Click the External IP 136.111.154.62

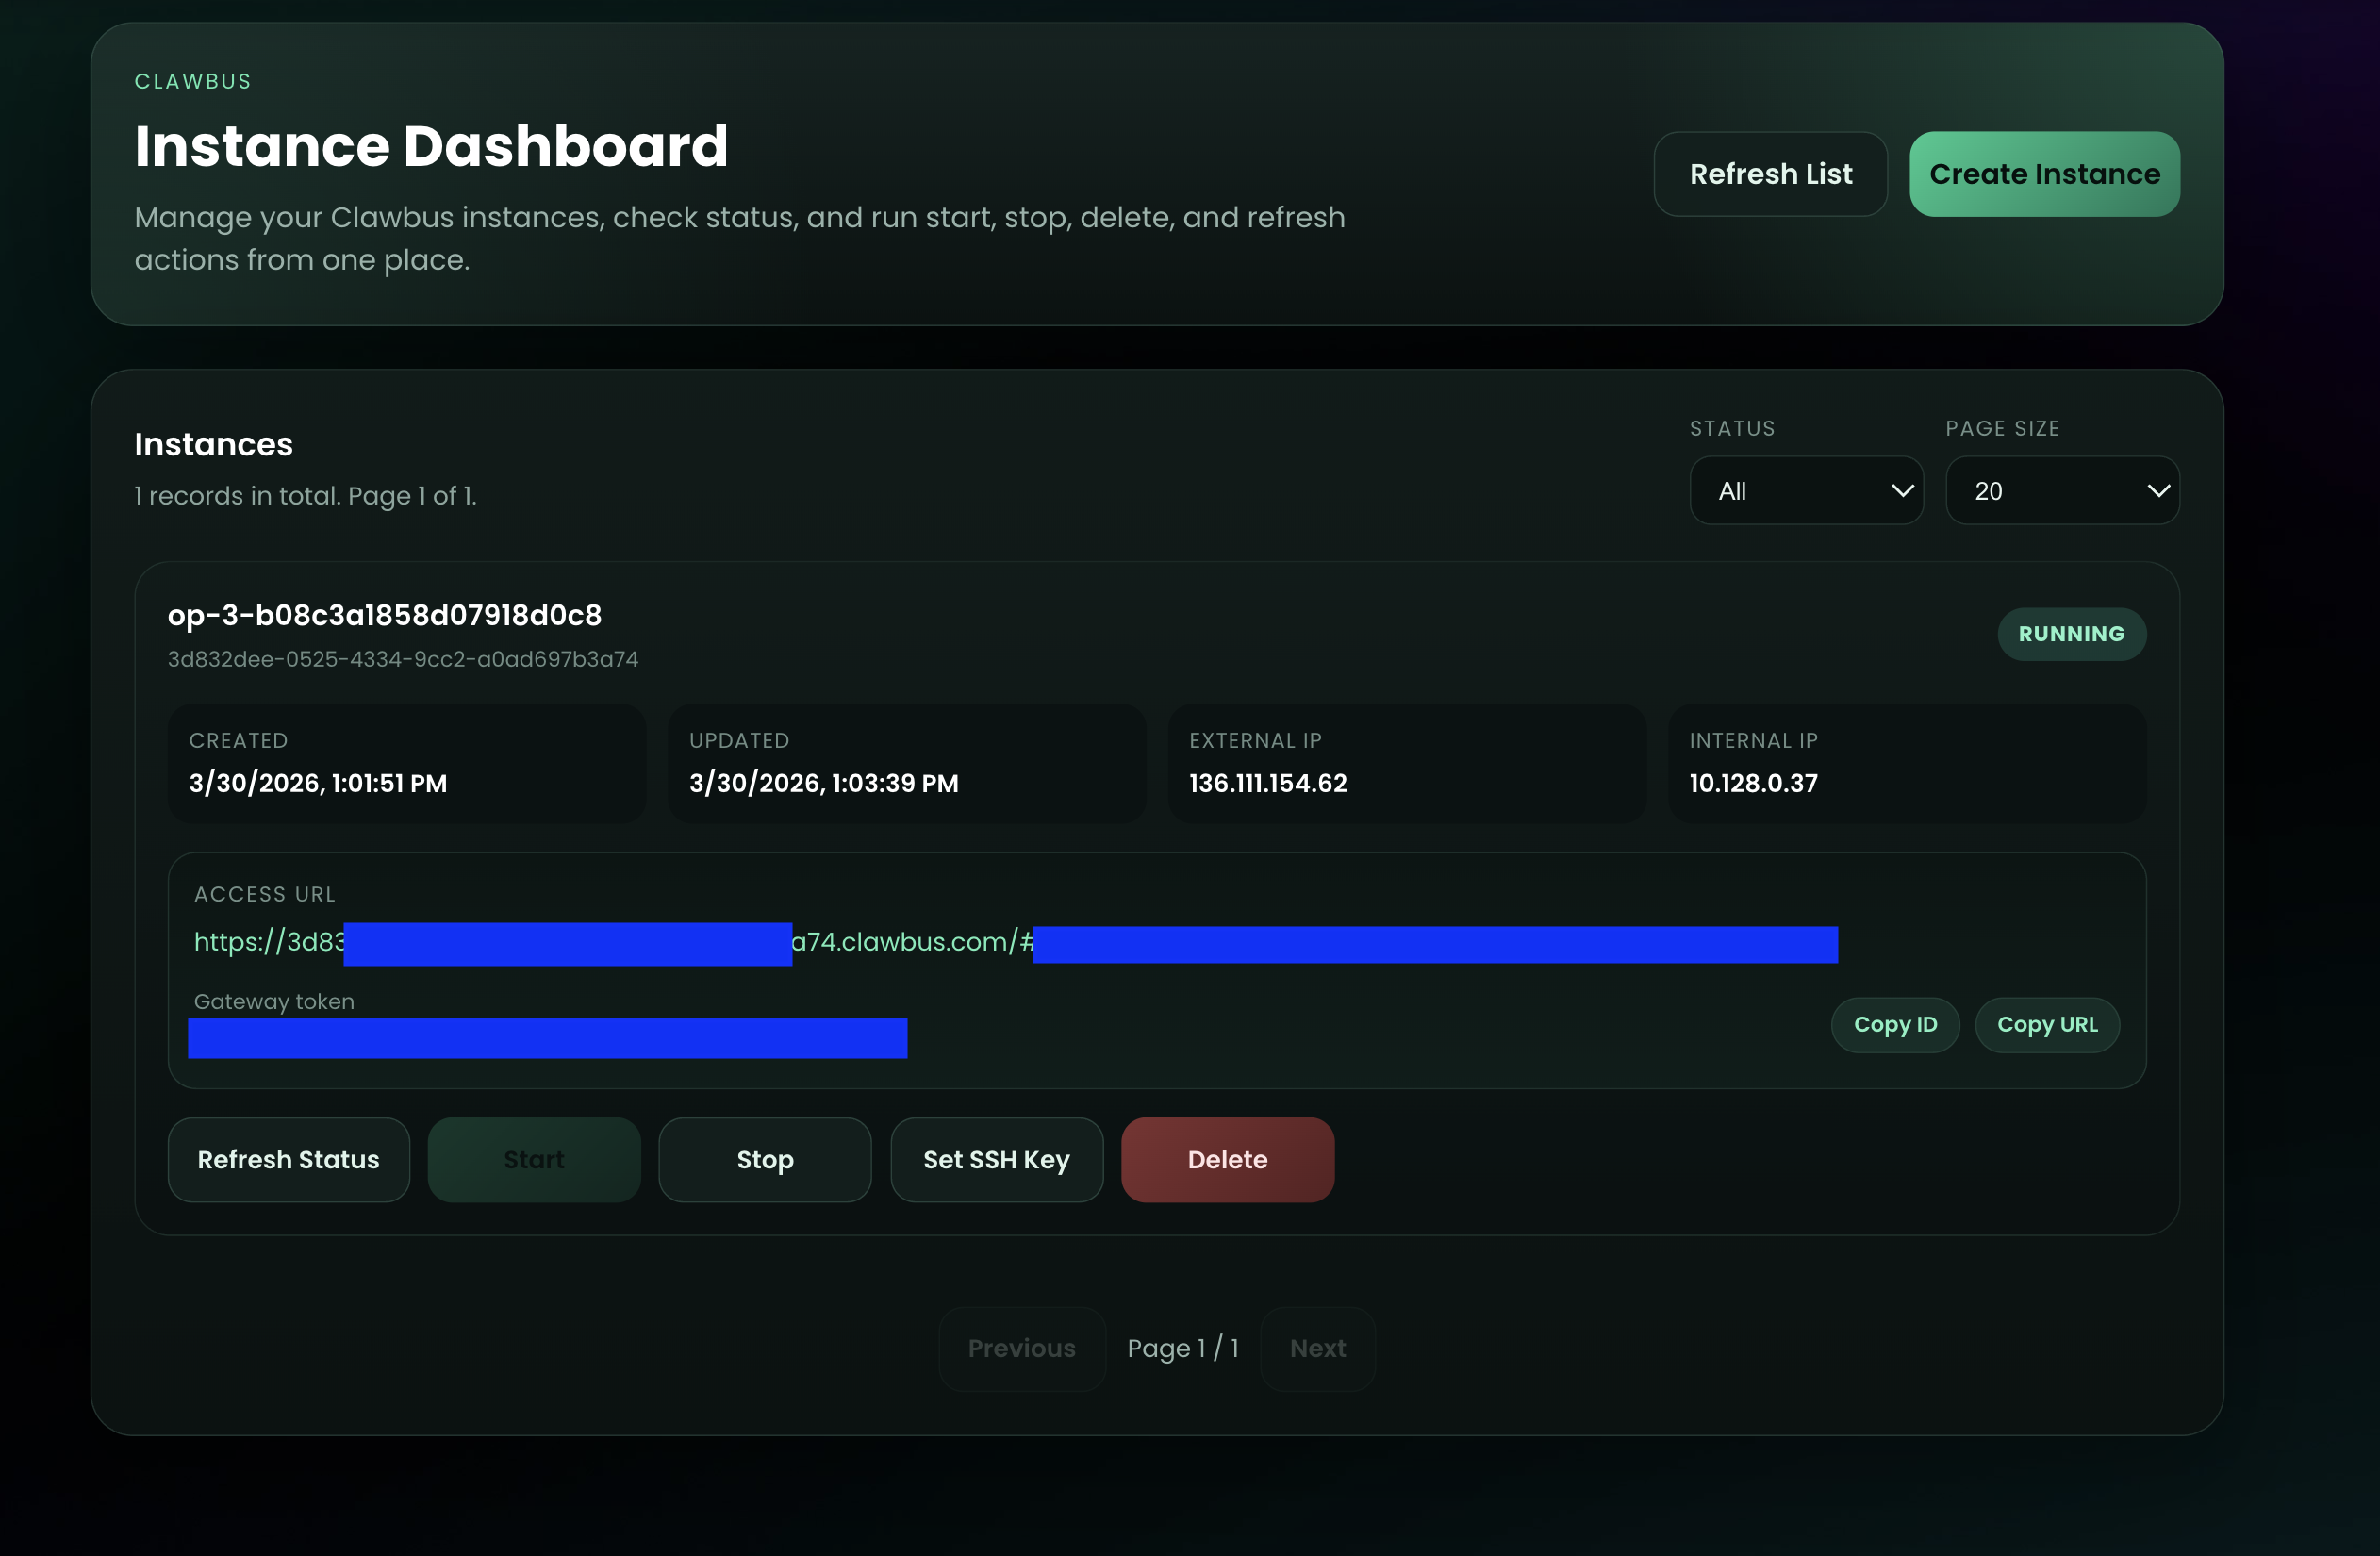coord(1266,783)
